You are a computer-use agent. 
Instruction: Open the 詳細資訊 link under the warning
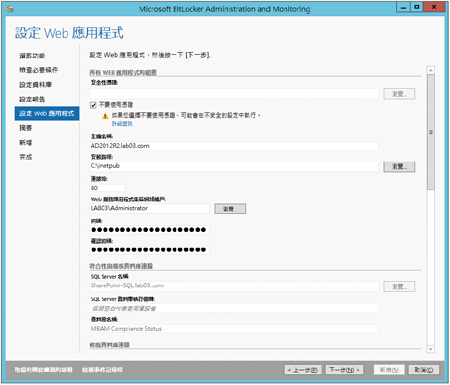click(122, 124)
